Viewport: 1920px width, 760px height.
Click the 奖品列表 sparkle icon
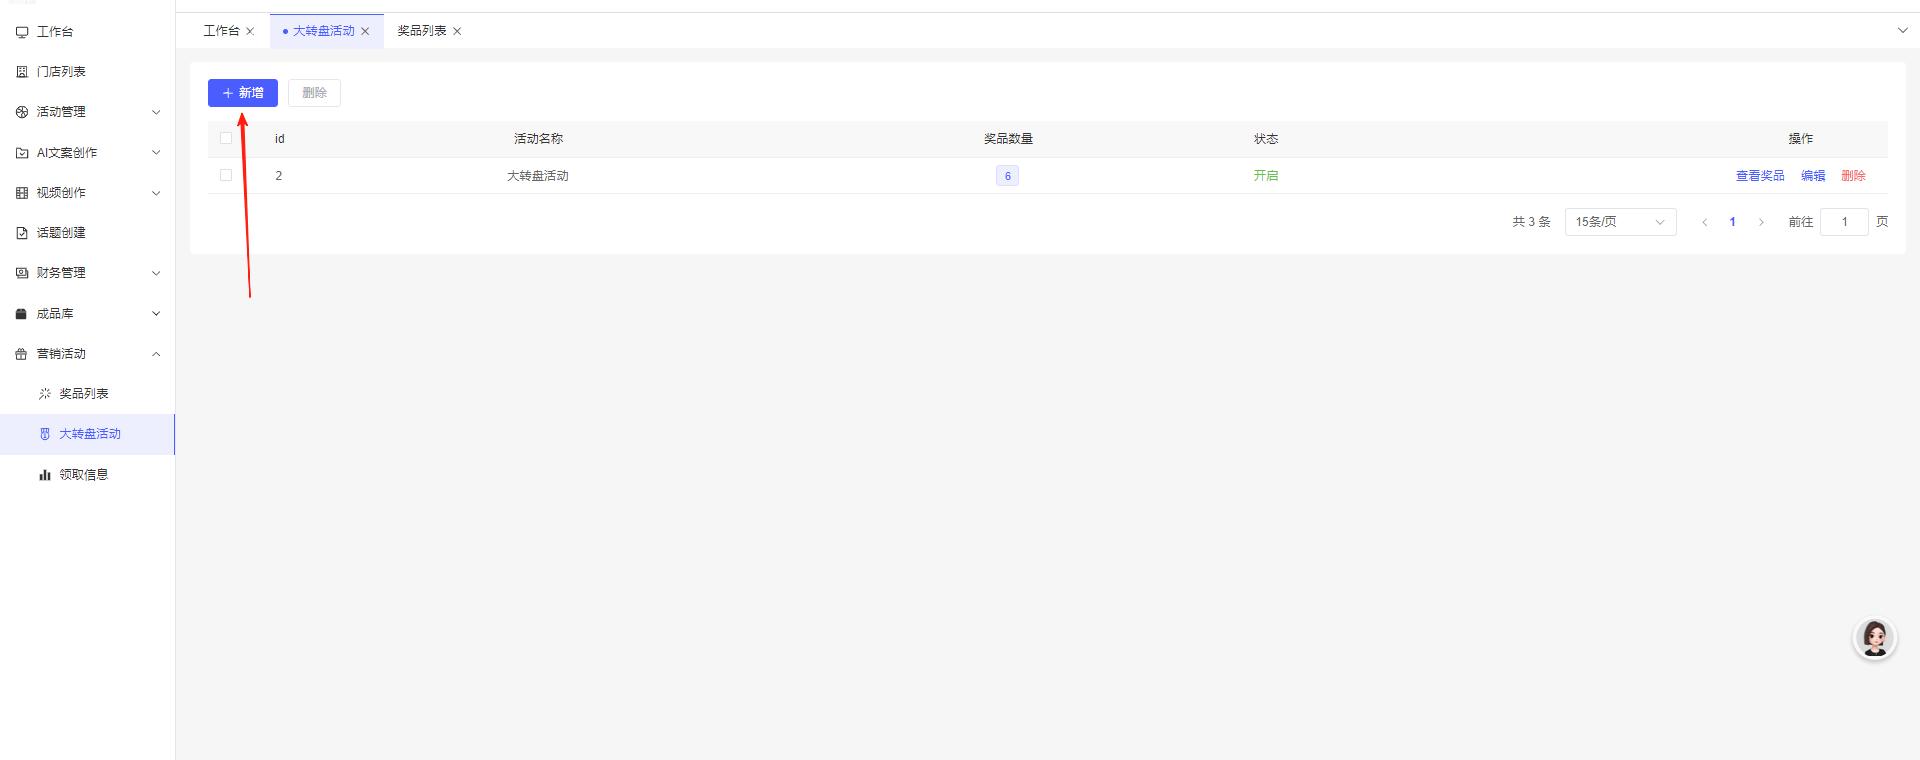(x=44, y=394)
